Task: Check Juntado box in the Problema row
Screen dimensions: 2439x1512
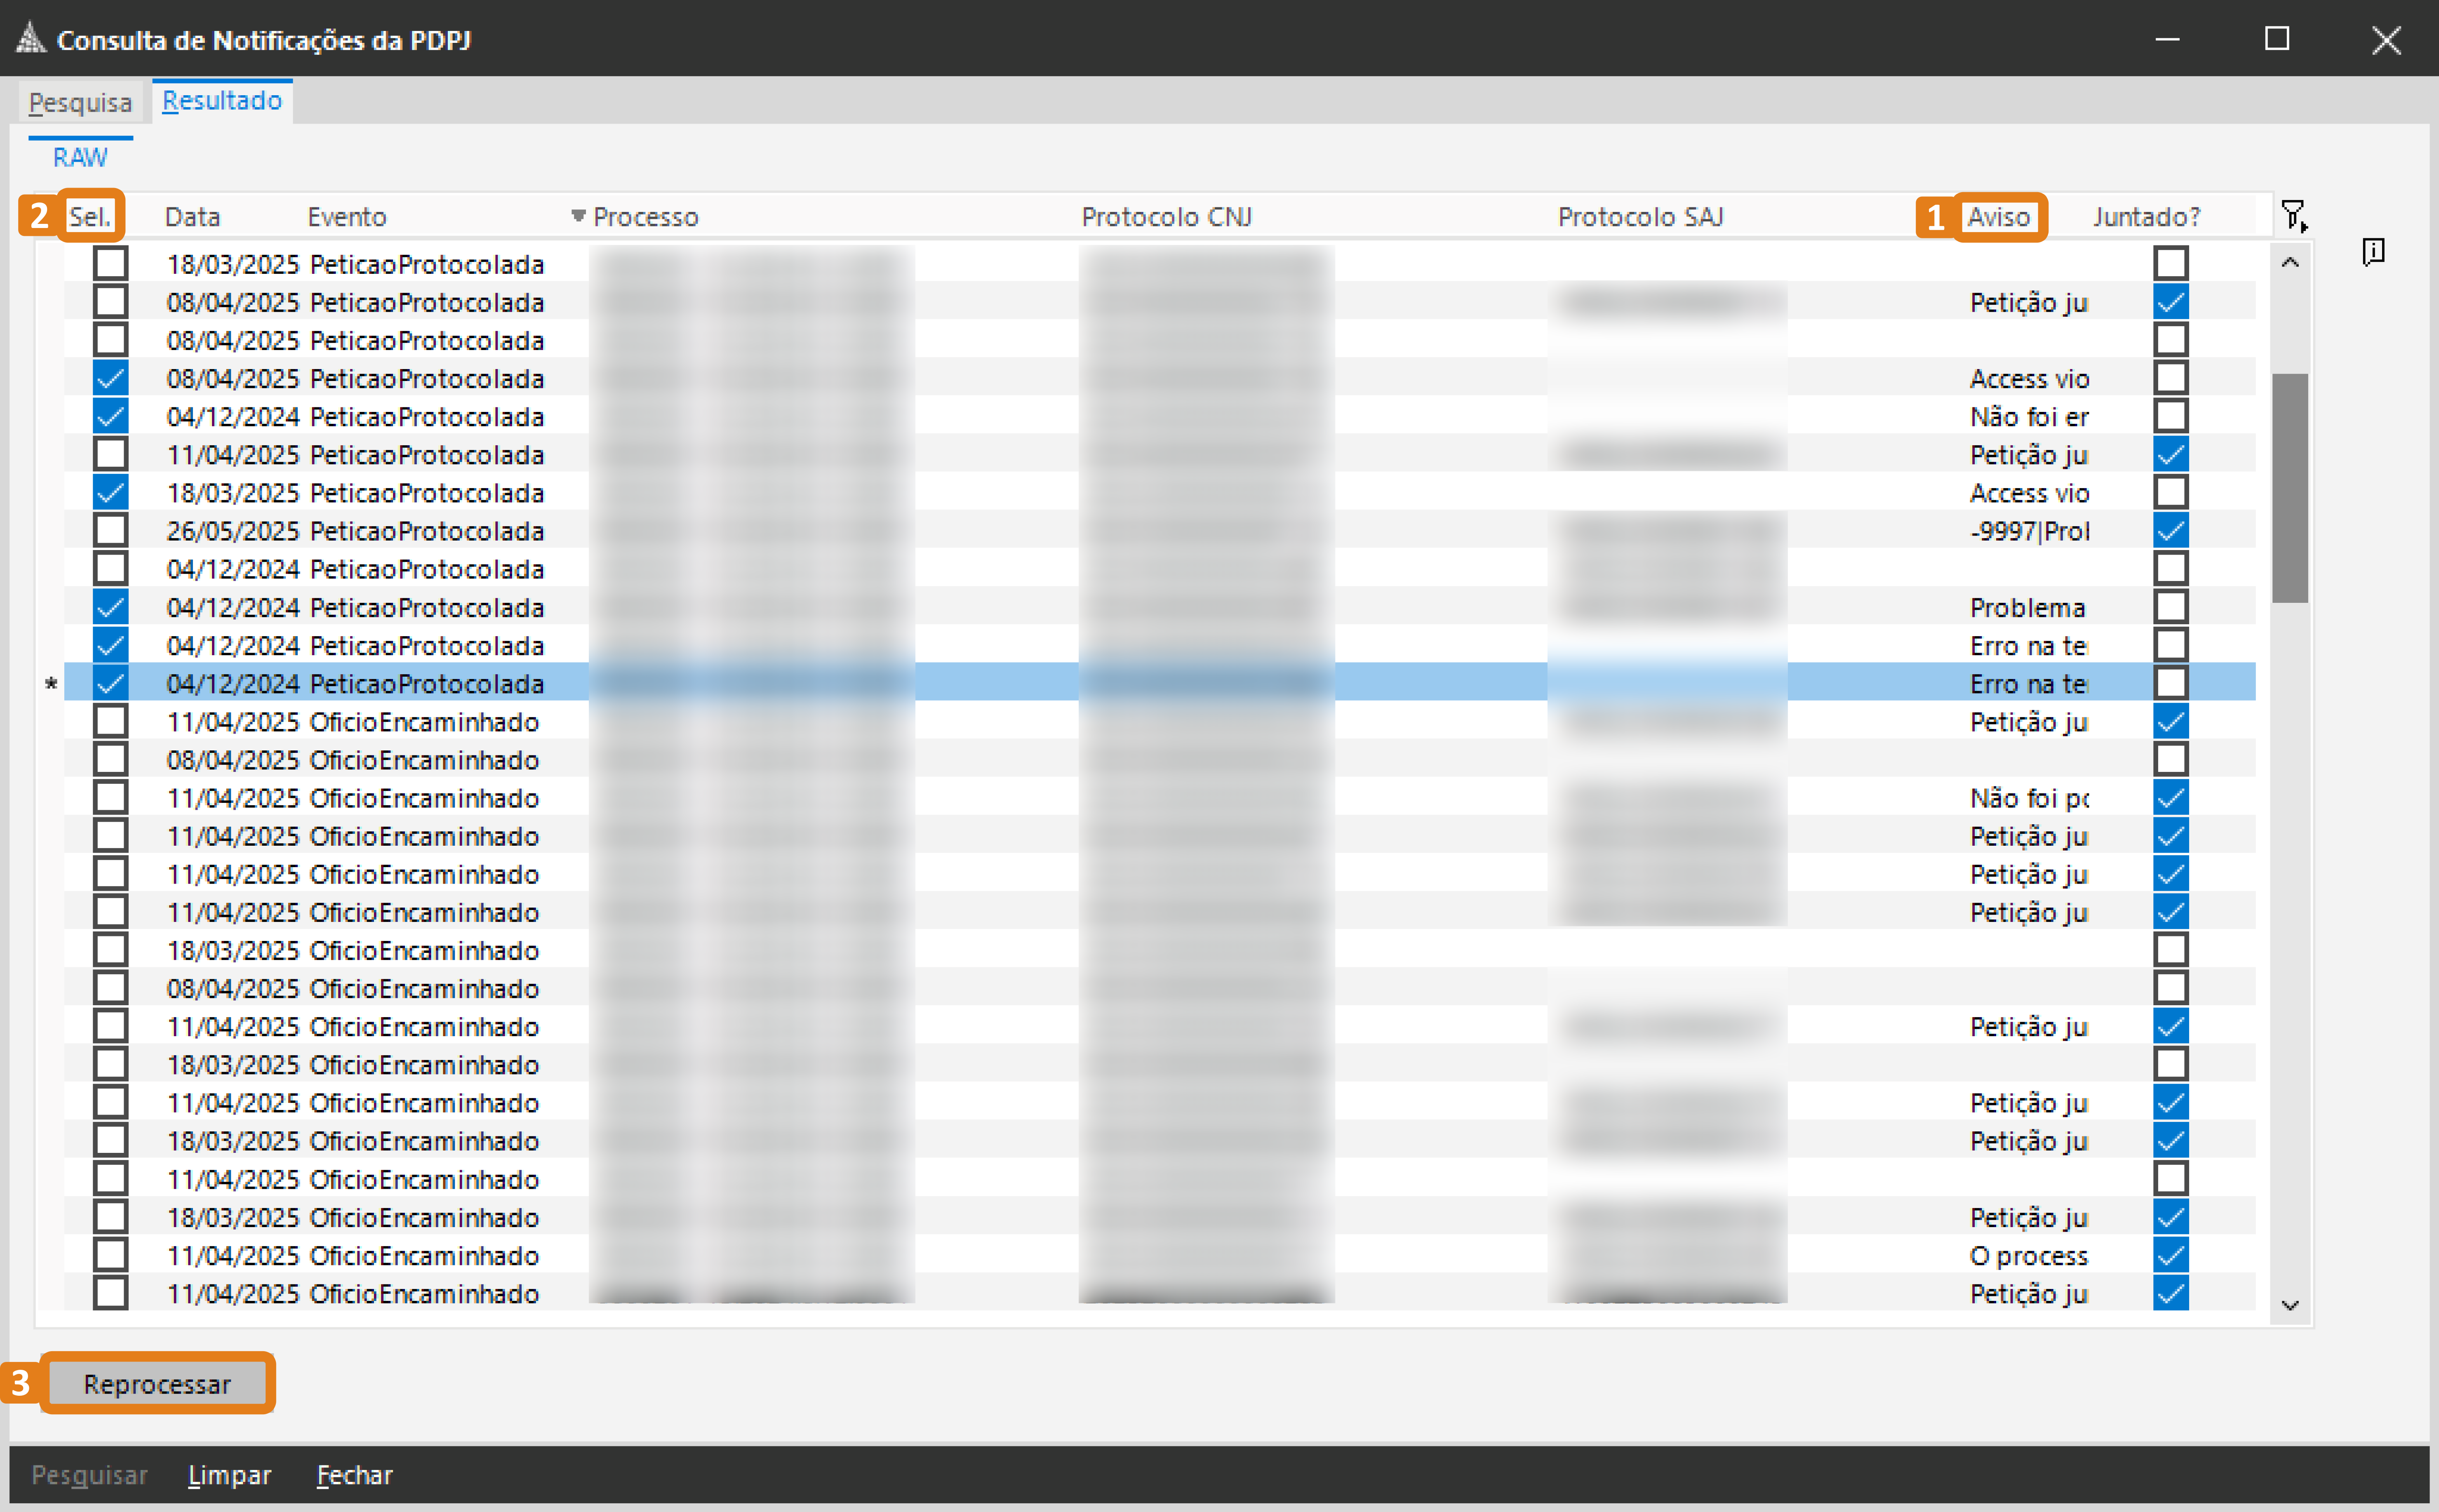Action: [2170, 606]
